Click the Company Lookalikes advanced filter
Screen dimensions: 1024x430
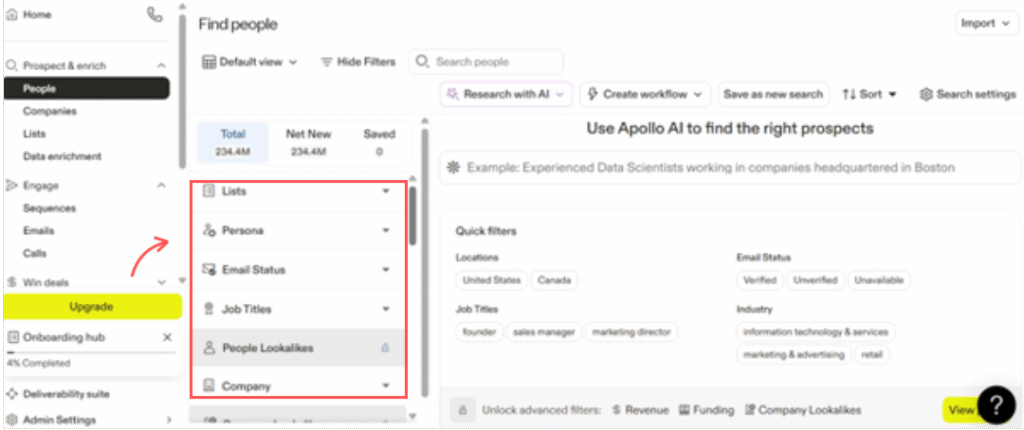(x=803, y=410)
